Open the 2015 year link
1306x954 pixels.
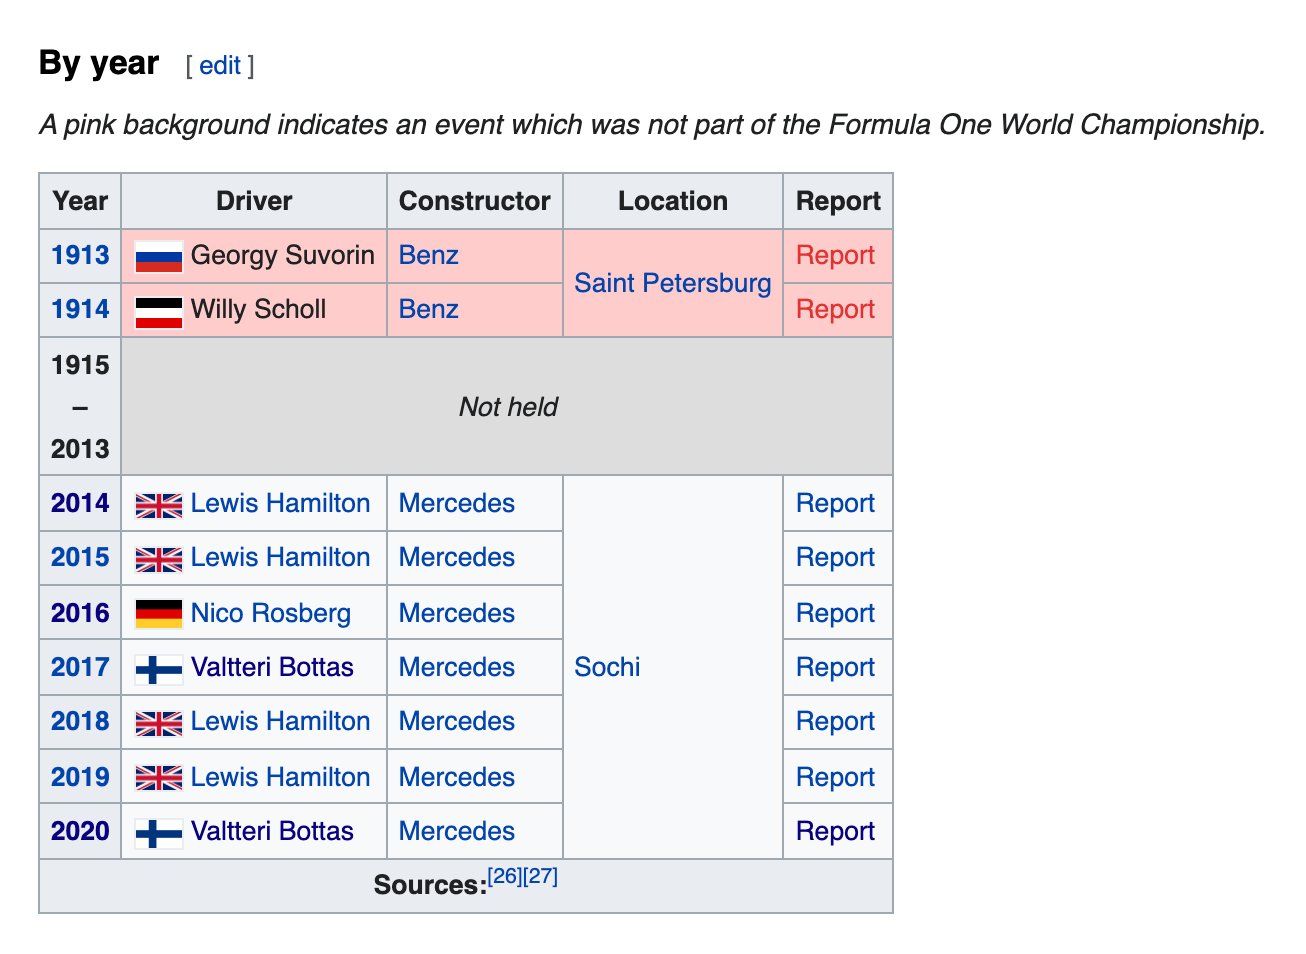coord(80,557)
